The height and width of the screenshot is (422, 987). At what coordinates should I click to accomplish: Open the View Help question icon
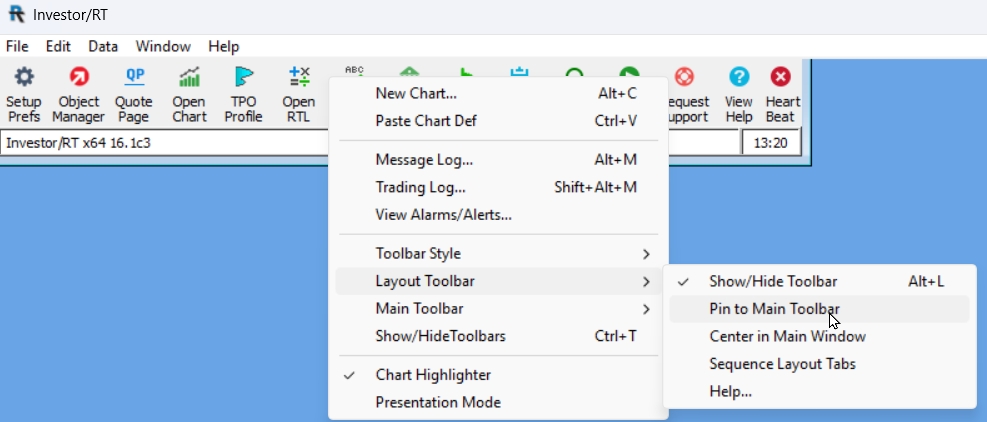click(738, 77)
